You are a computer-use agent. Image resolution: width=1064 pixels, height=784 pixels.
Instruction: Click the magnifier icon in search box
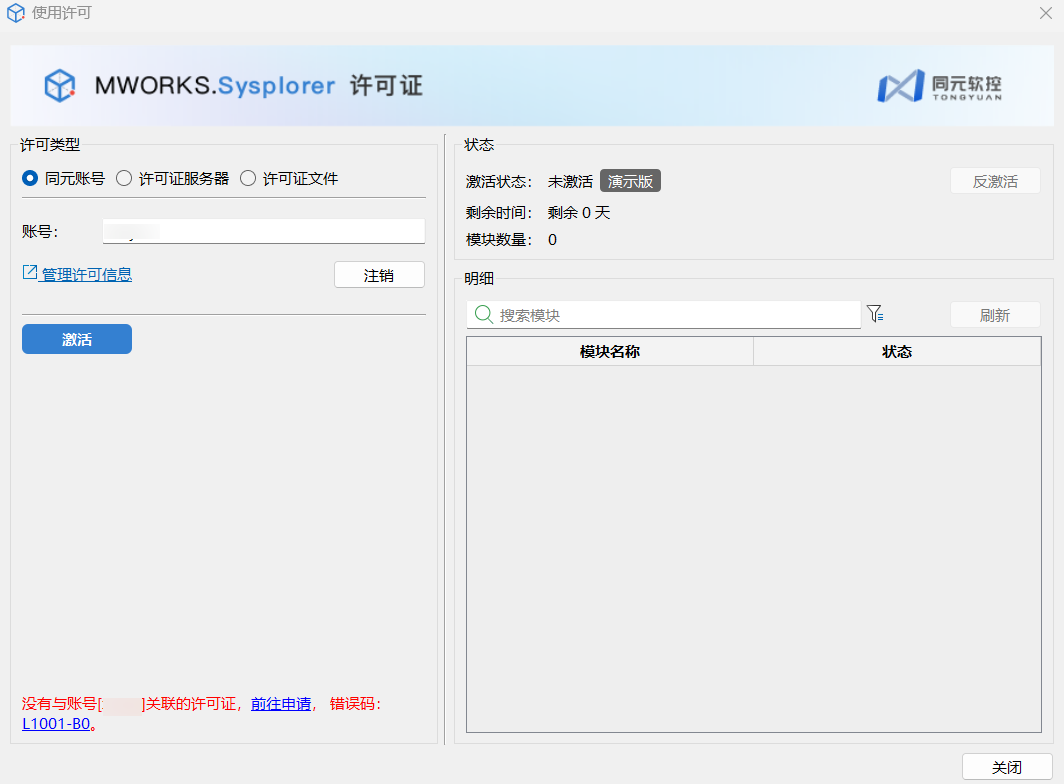tap(483, 315)
